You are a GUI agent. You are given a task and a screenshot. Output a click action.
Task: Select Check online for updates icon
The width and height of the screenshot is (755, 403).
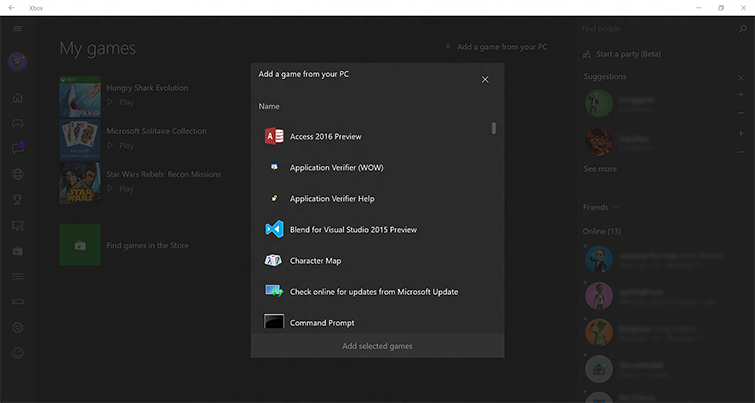click(x=274, y=291)
